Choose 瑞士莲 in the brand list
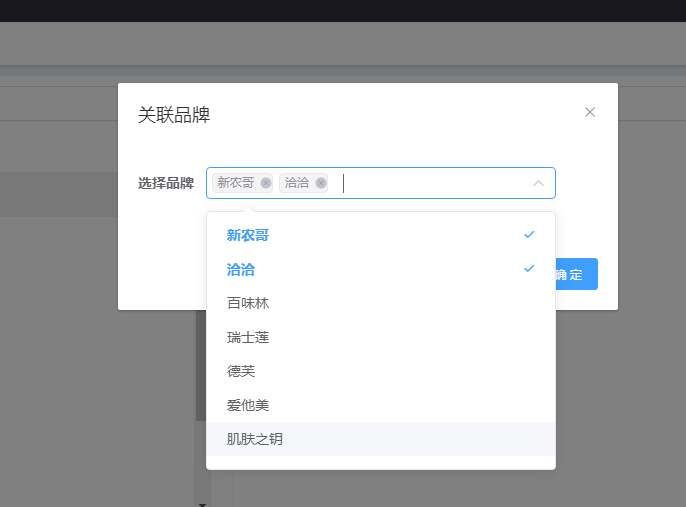This screenshot has width=686, height=507. tap(248, 337)
